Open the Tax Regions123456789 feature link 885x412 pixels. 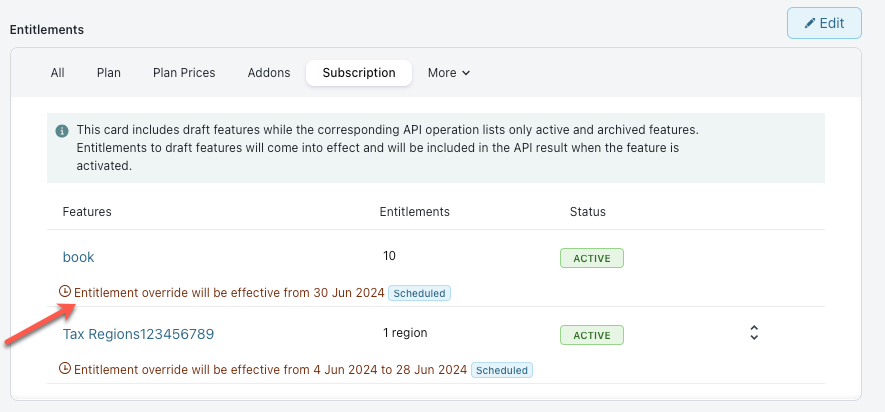point(138,333)
